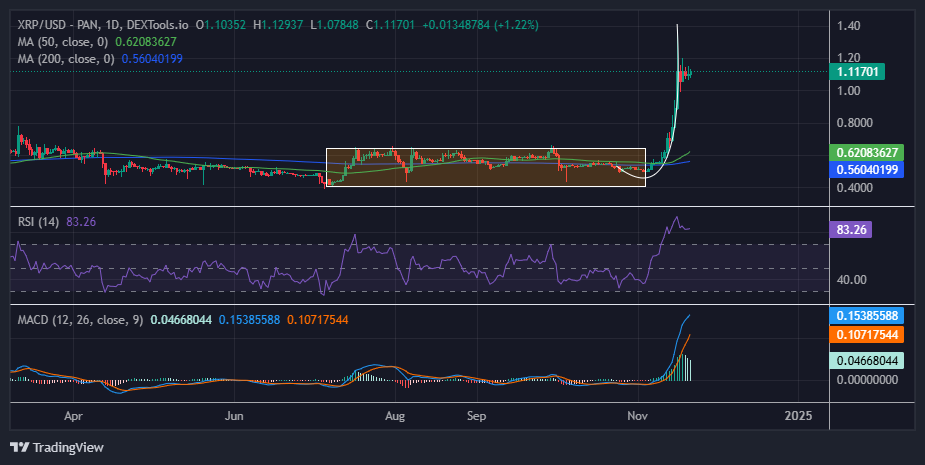Click the MACD legend histogram value 0.04668044
The image size is (925, 465).
pyautogui.click(x=181, y=320)
